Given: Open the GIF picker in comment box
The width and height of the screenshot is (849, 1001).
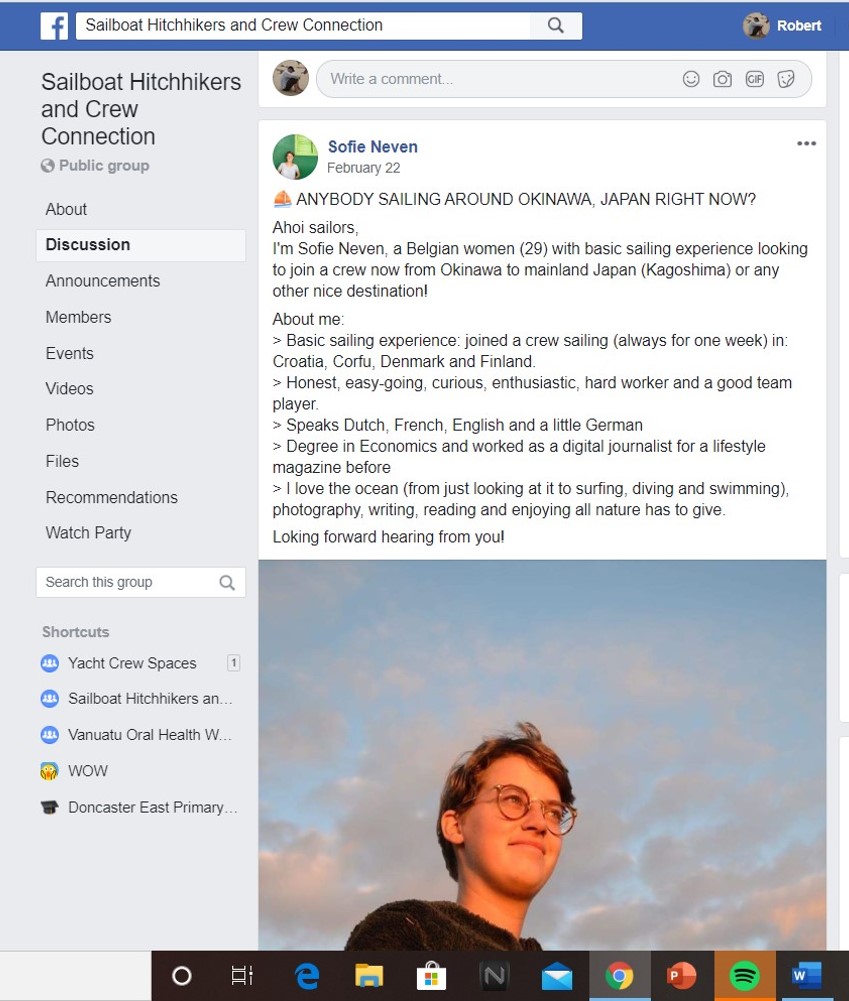Looking at the screenshot, I should [754, 79].
